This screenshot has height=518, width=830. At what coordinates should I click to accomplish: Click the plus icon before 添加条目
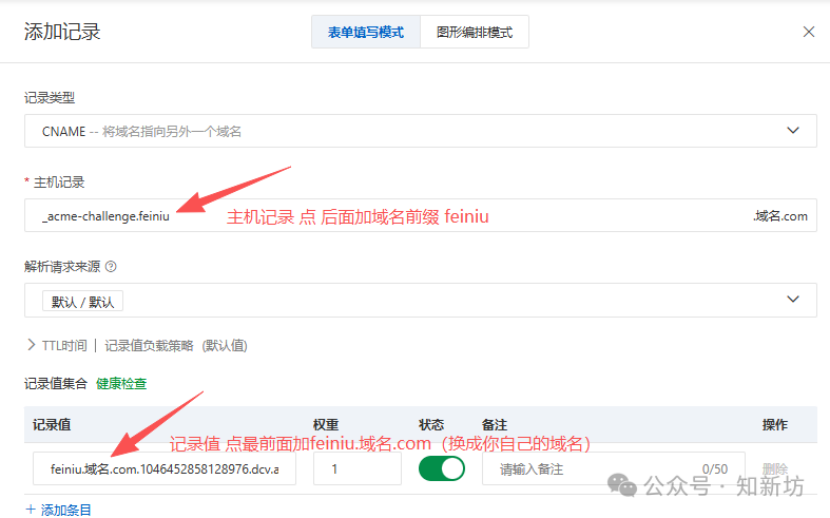(30, 510)
